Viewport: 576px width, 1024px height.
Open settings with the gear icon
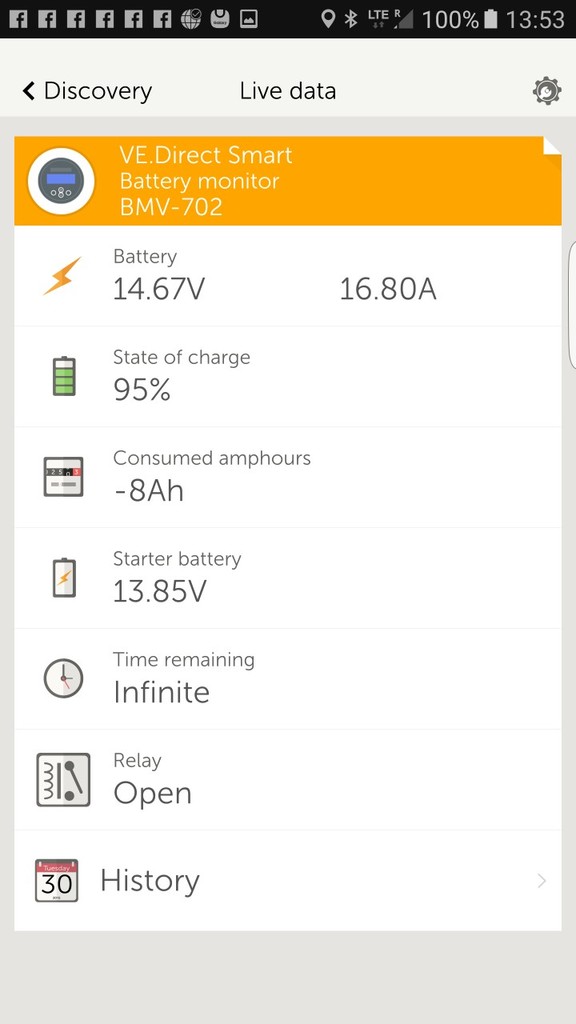pos(547,91)
